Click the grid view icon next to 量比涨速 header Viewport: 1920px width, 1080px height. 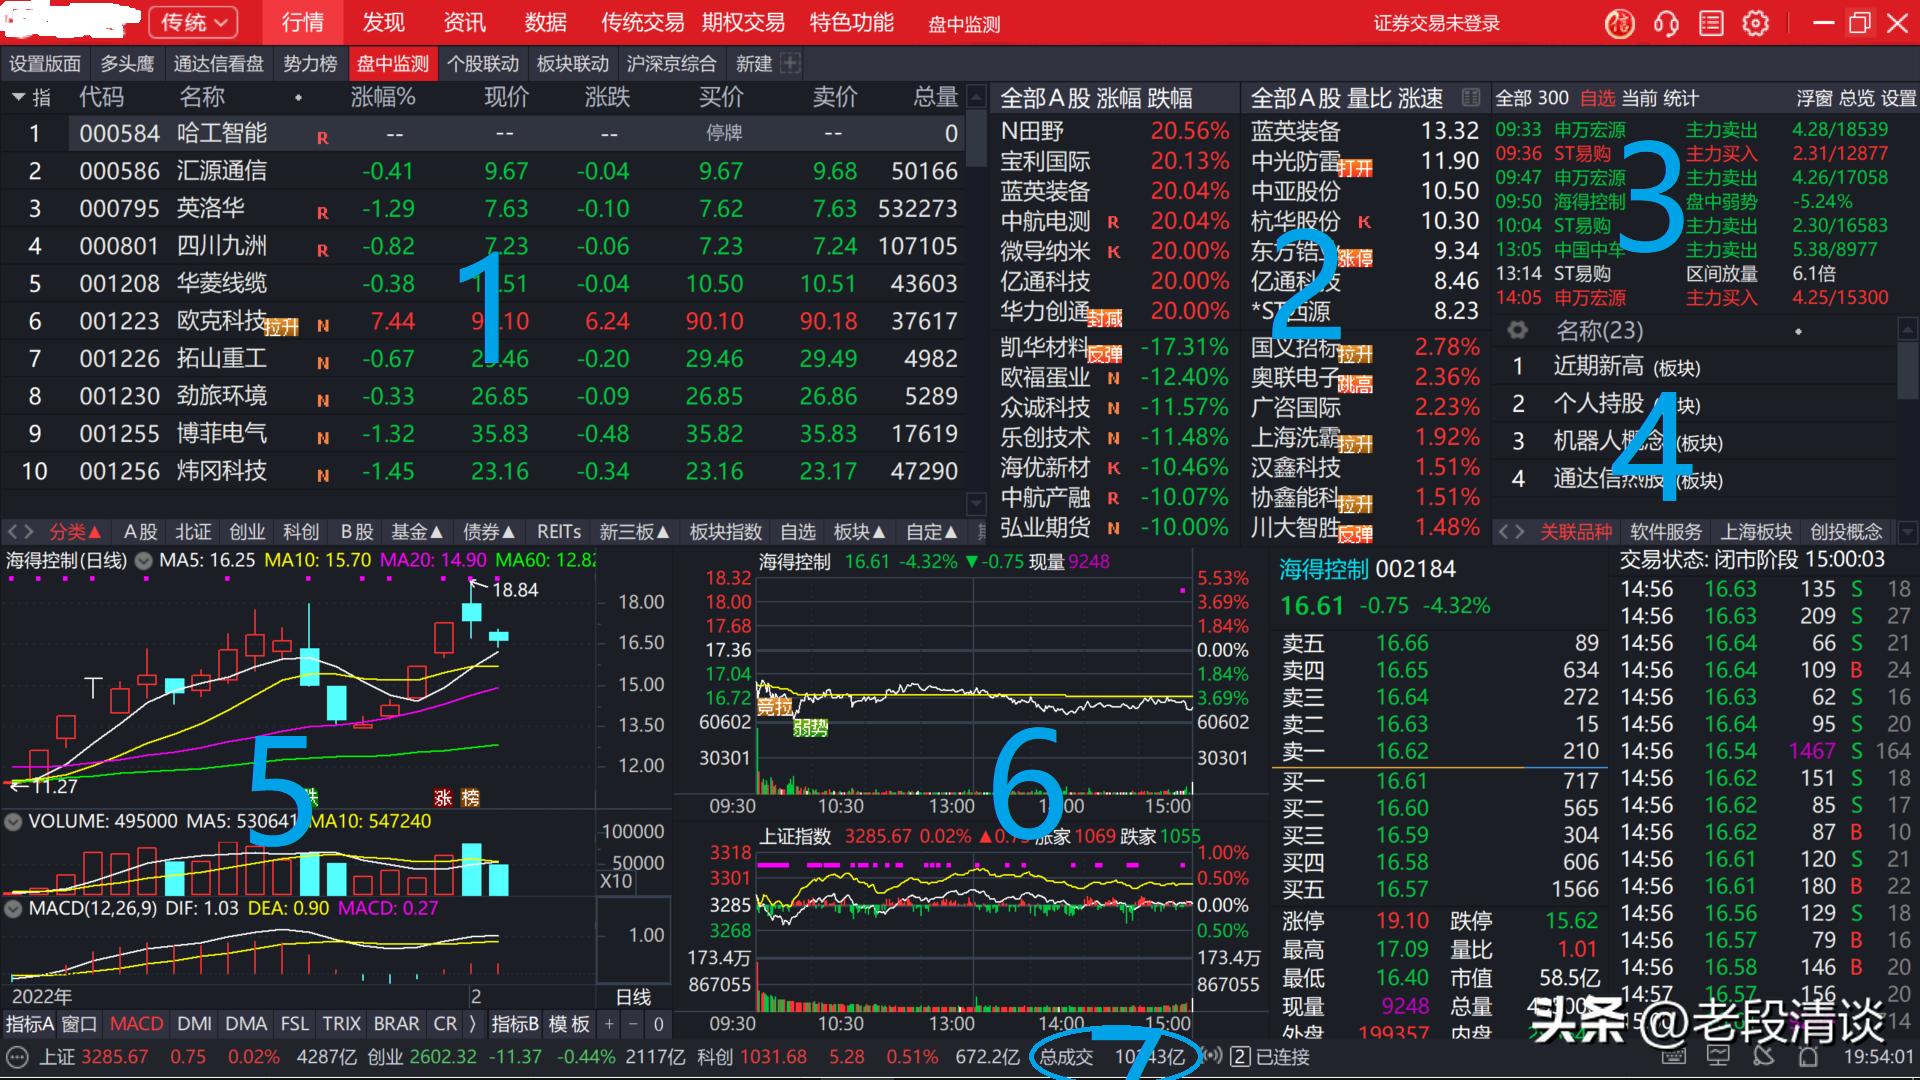tap(1471, 97)
